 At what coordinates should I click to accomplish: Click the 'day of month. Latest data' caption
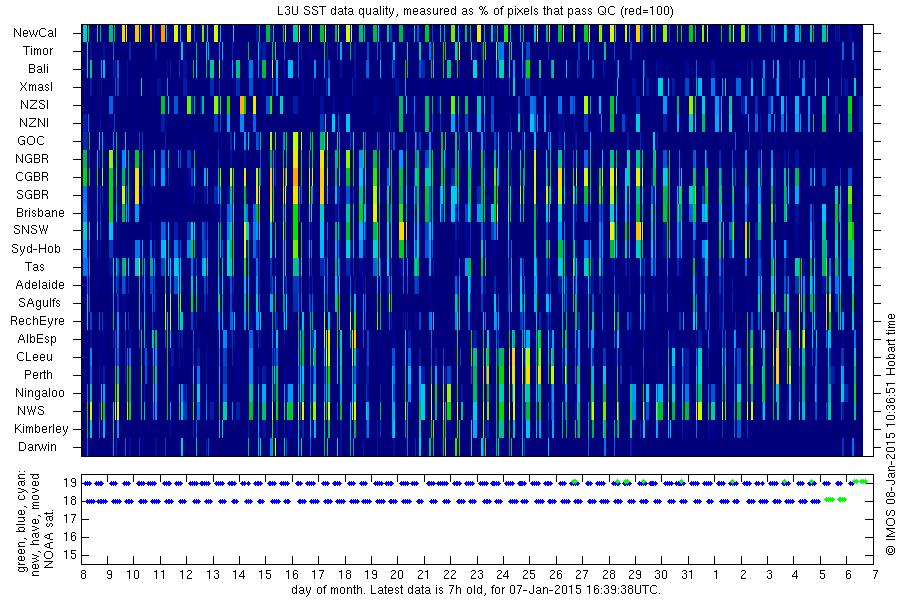click(476, 590)
